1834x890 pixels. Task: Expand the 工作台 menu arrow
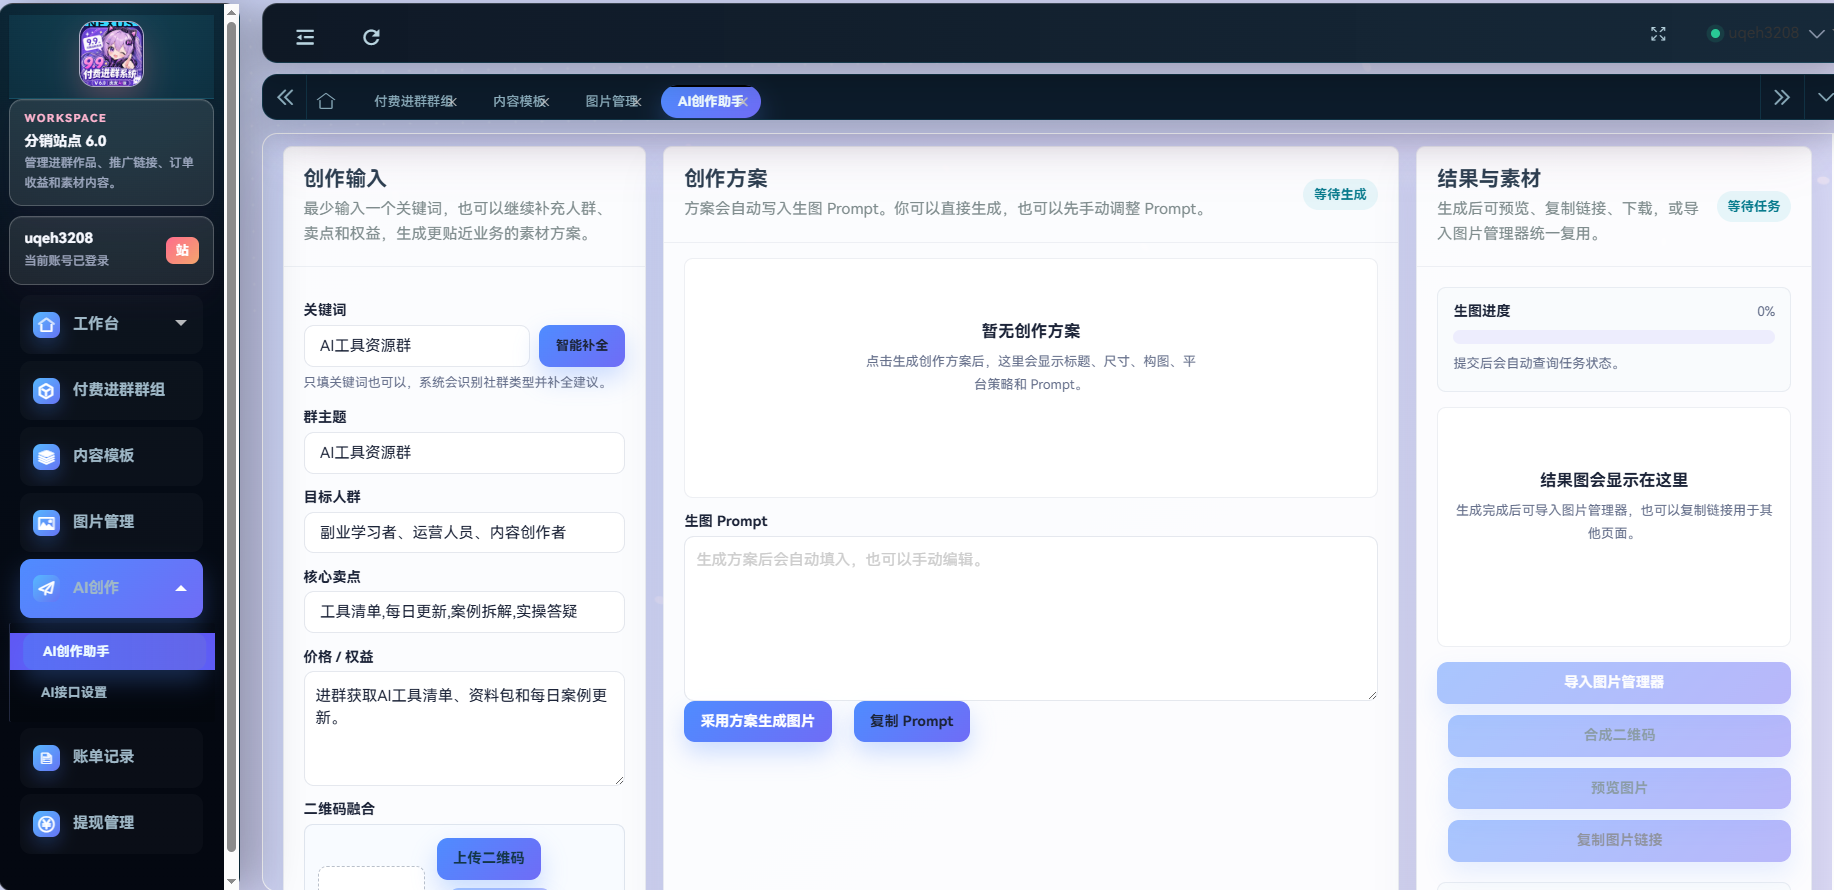(181, 323)
